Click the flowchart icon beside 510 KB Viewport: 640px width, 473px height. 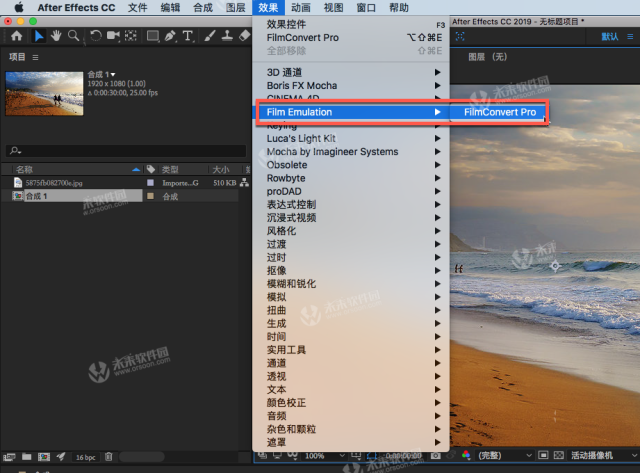click(x=244, y=182)
